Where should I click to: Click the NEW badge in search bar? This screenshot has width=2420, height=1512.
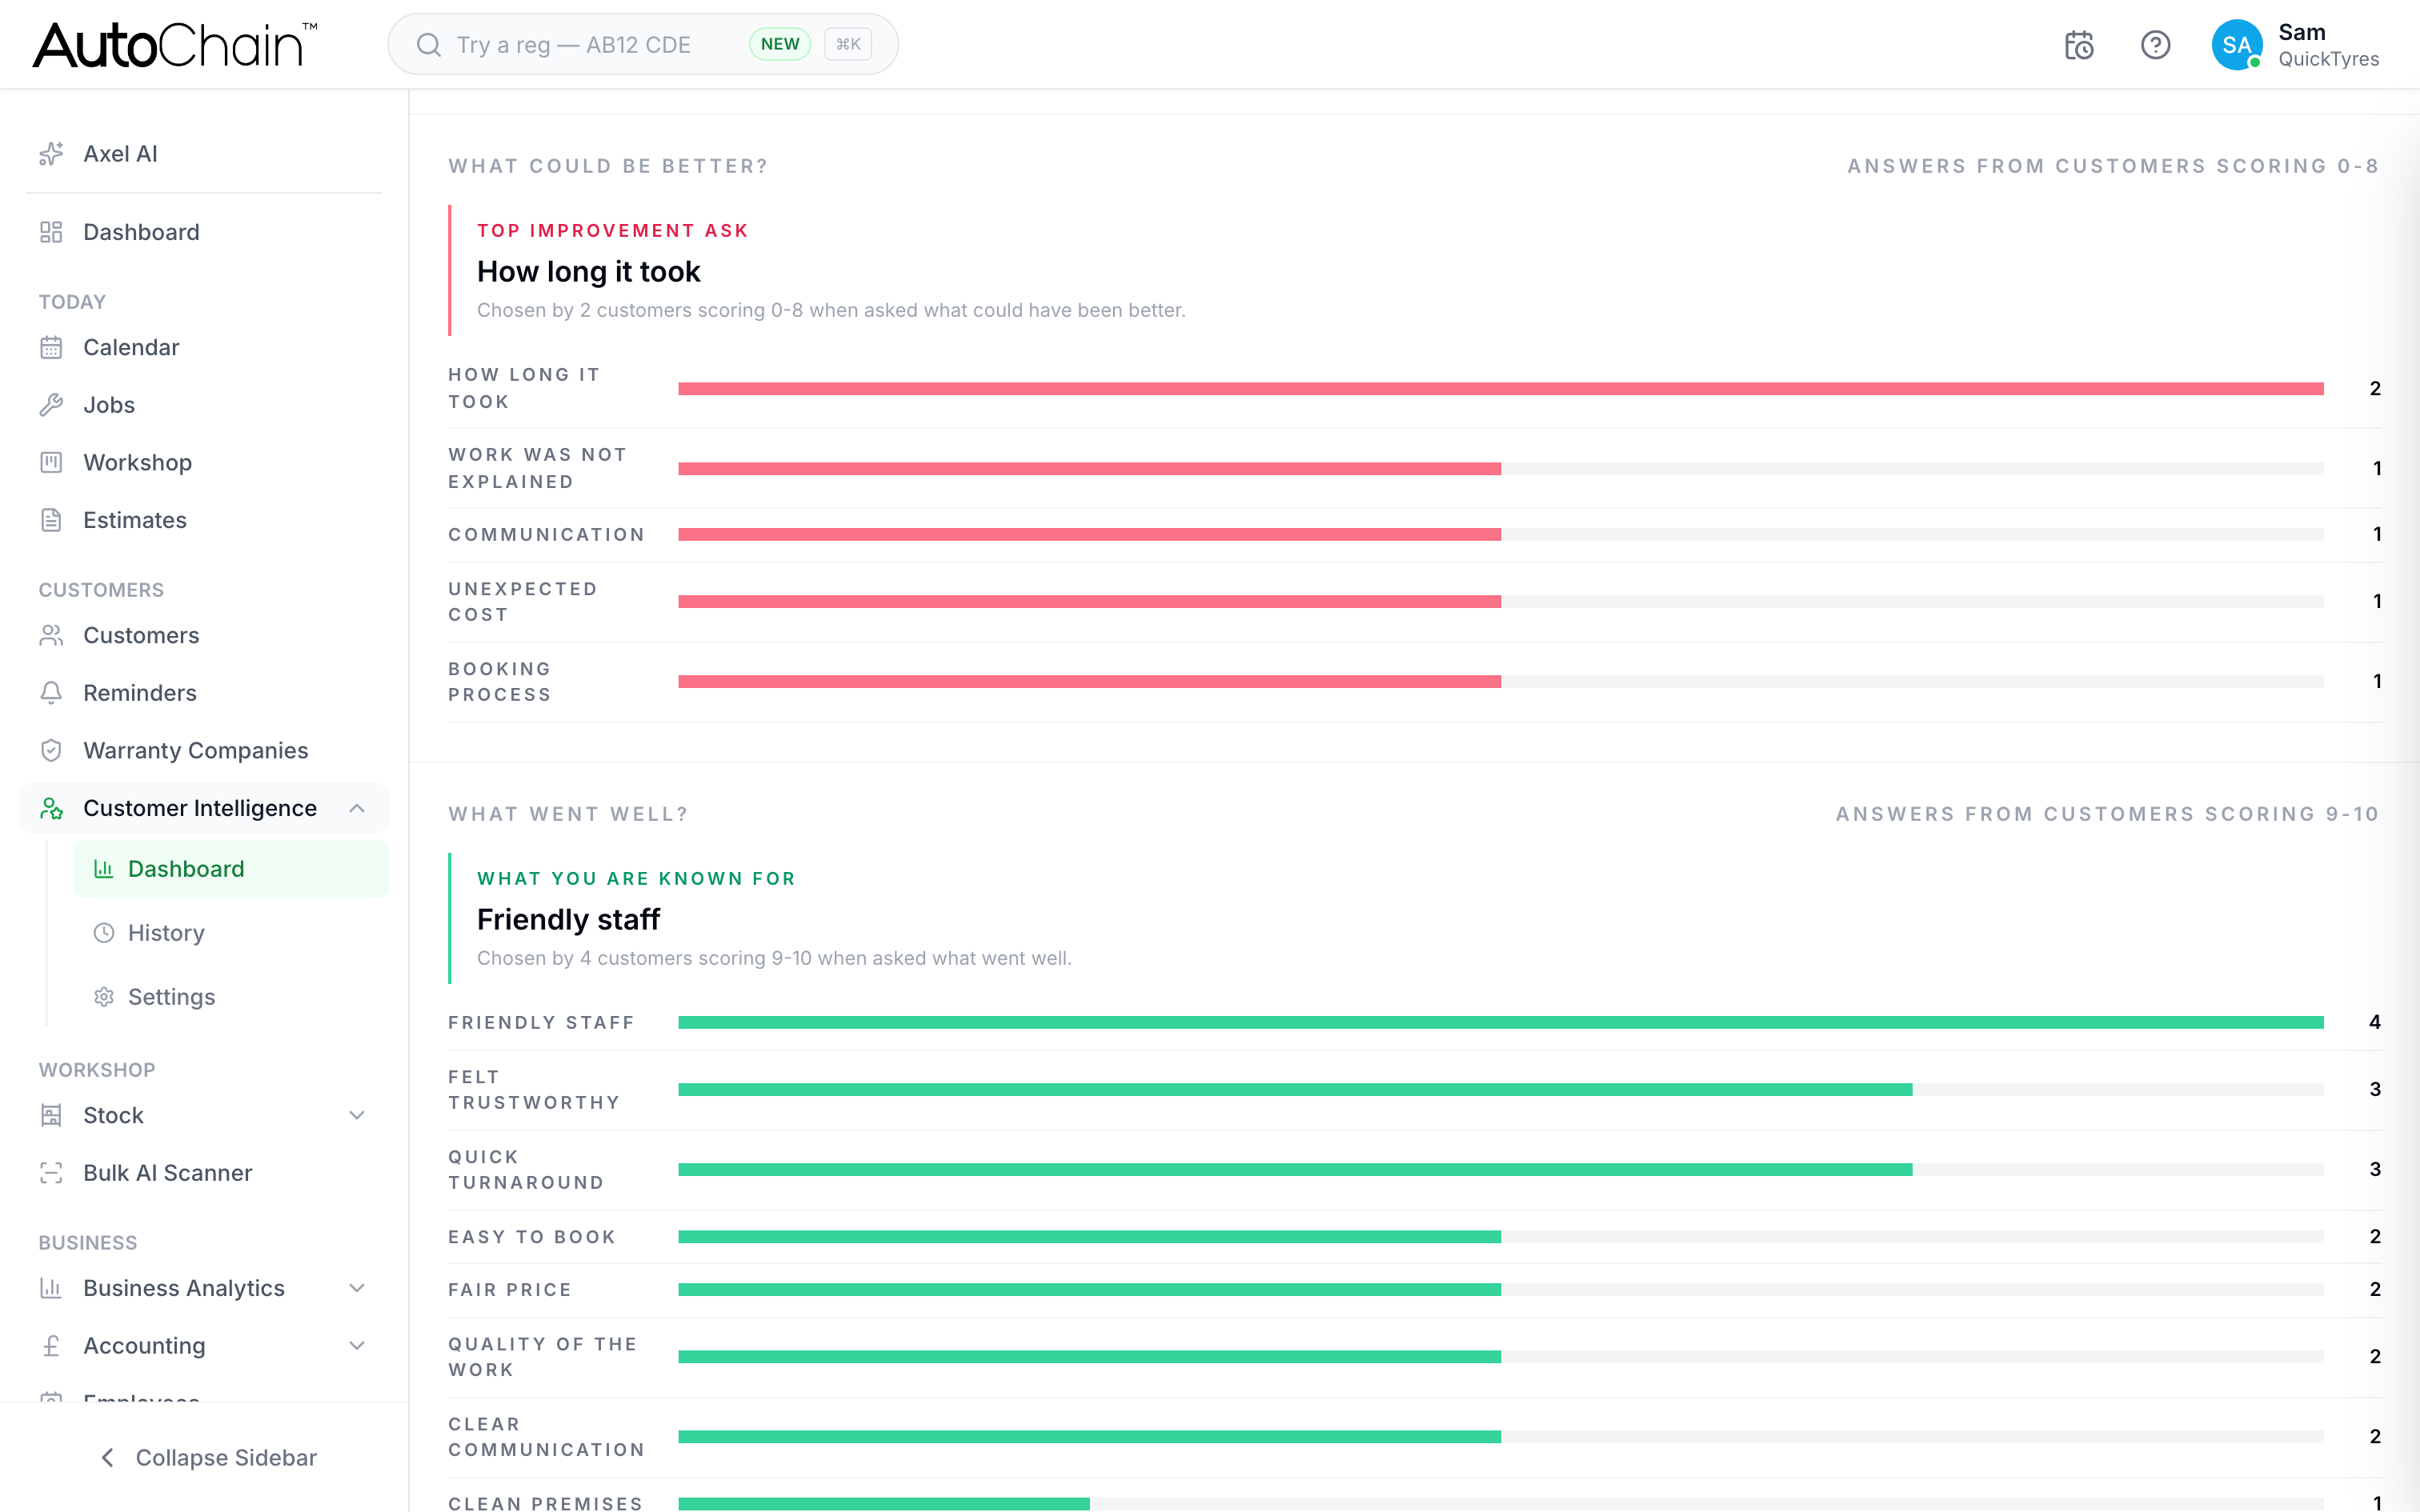780,44
